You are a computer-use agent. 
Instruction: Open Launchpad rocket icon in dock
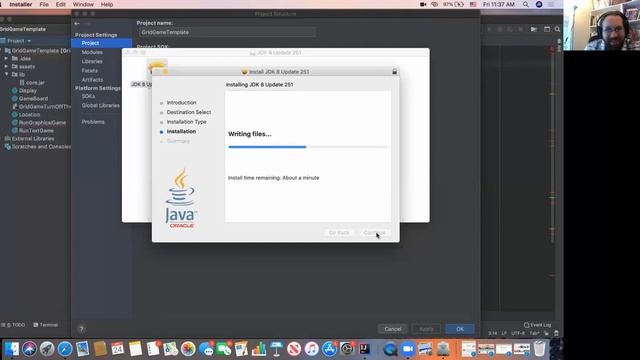(x=47, y=349)
